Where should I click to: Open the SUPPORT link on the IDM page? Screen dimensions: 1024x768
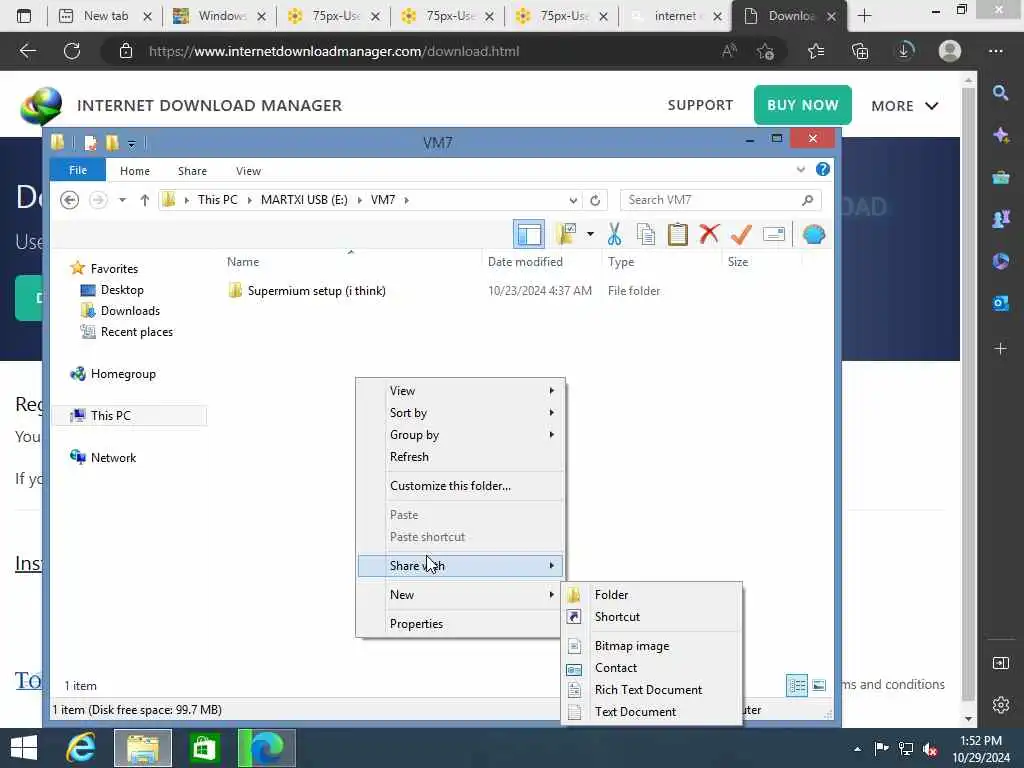[x=700, y=105]
